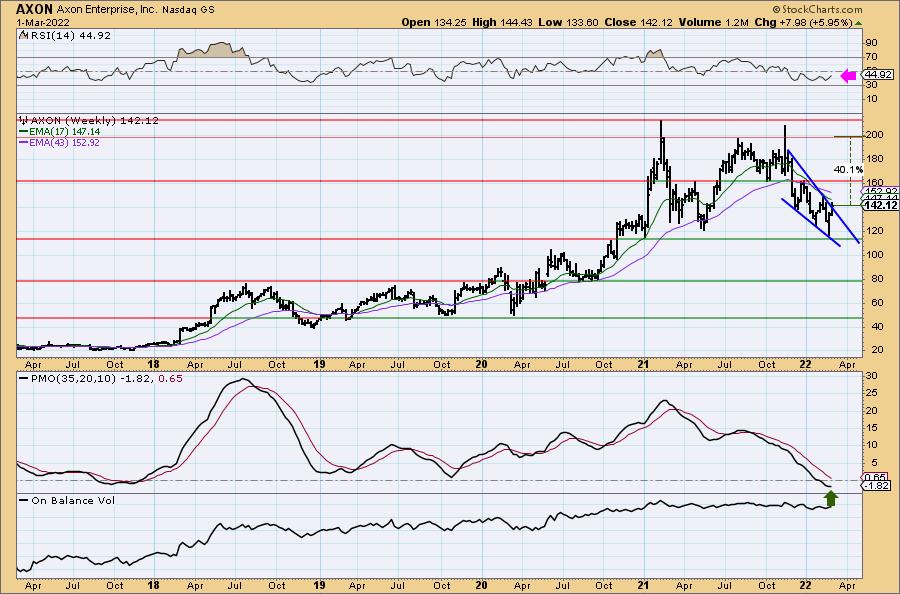The height and width of the screenshot is (594, 900).
Task: Click the 90 level on the RSI axis
Action: click(x=871, y=42)
